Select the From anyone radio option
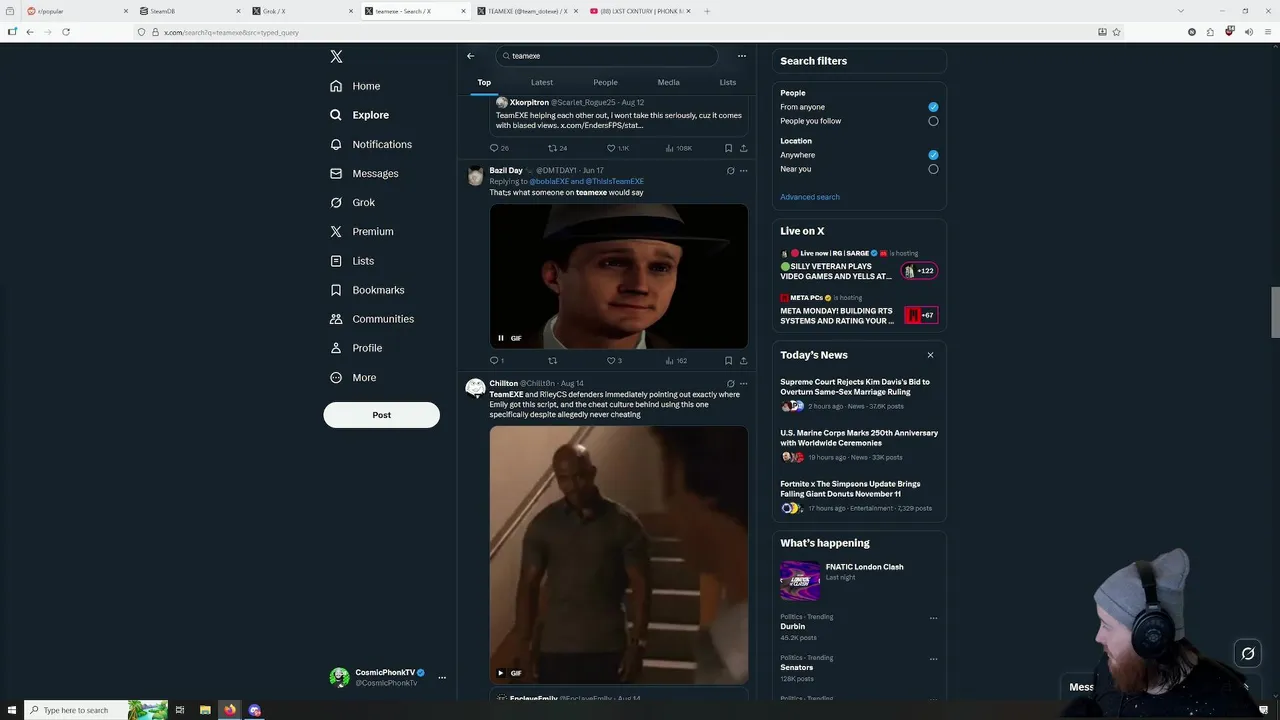 coord(933,107)
